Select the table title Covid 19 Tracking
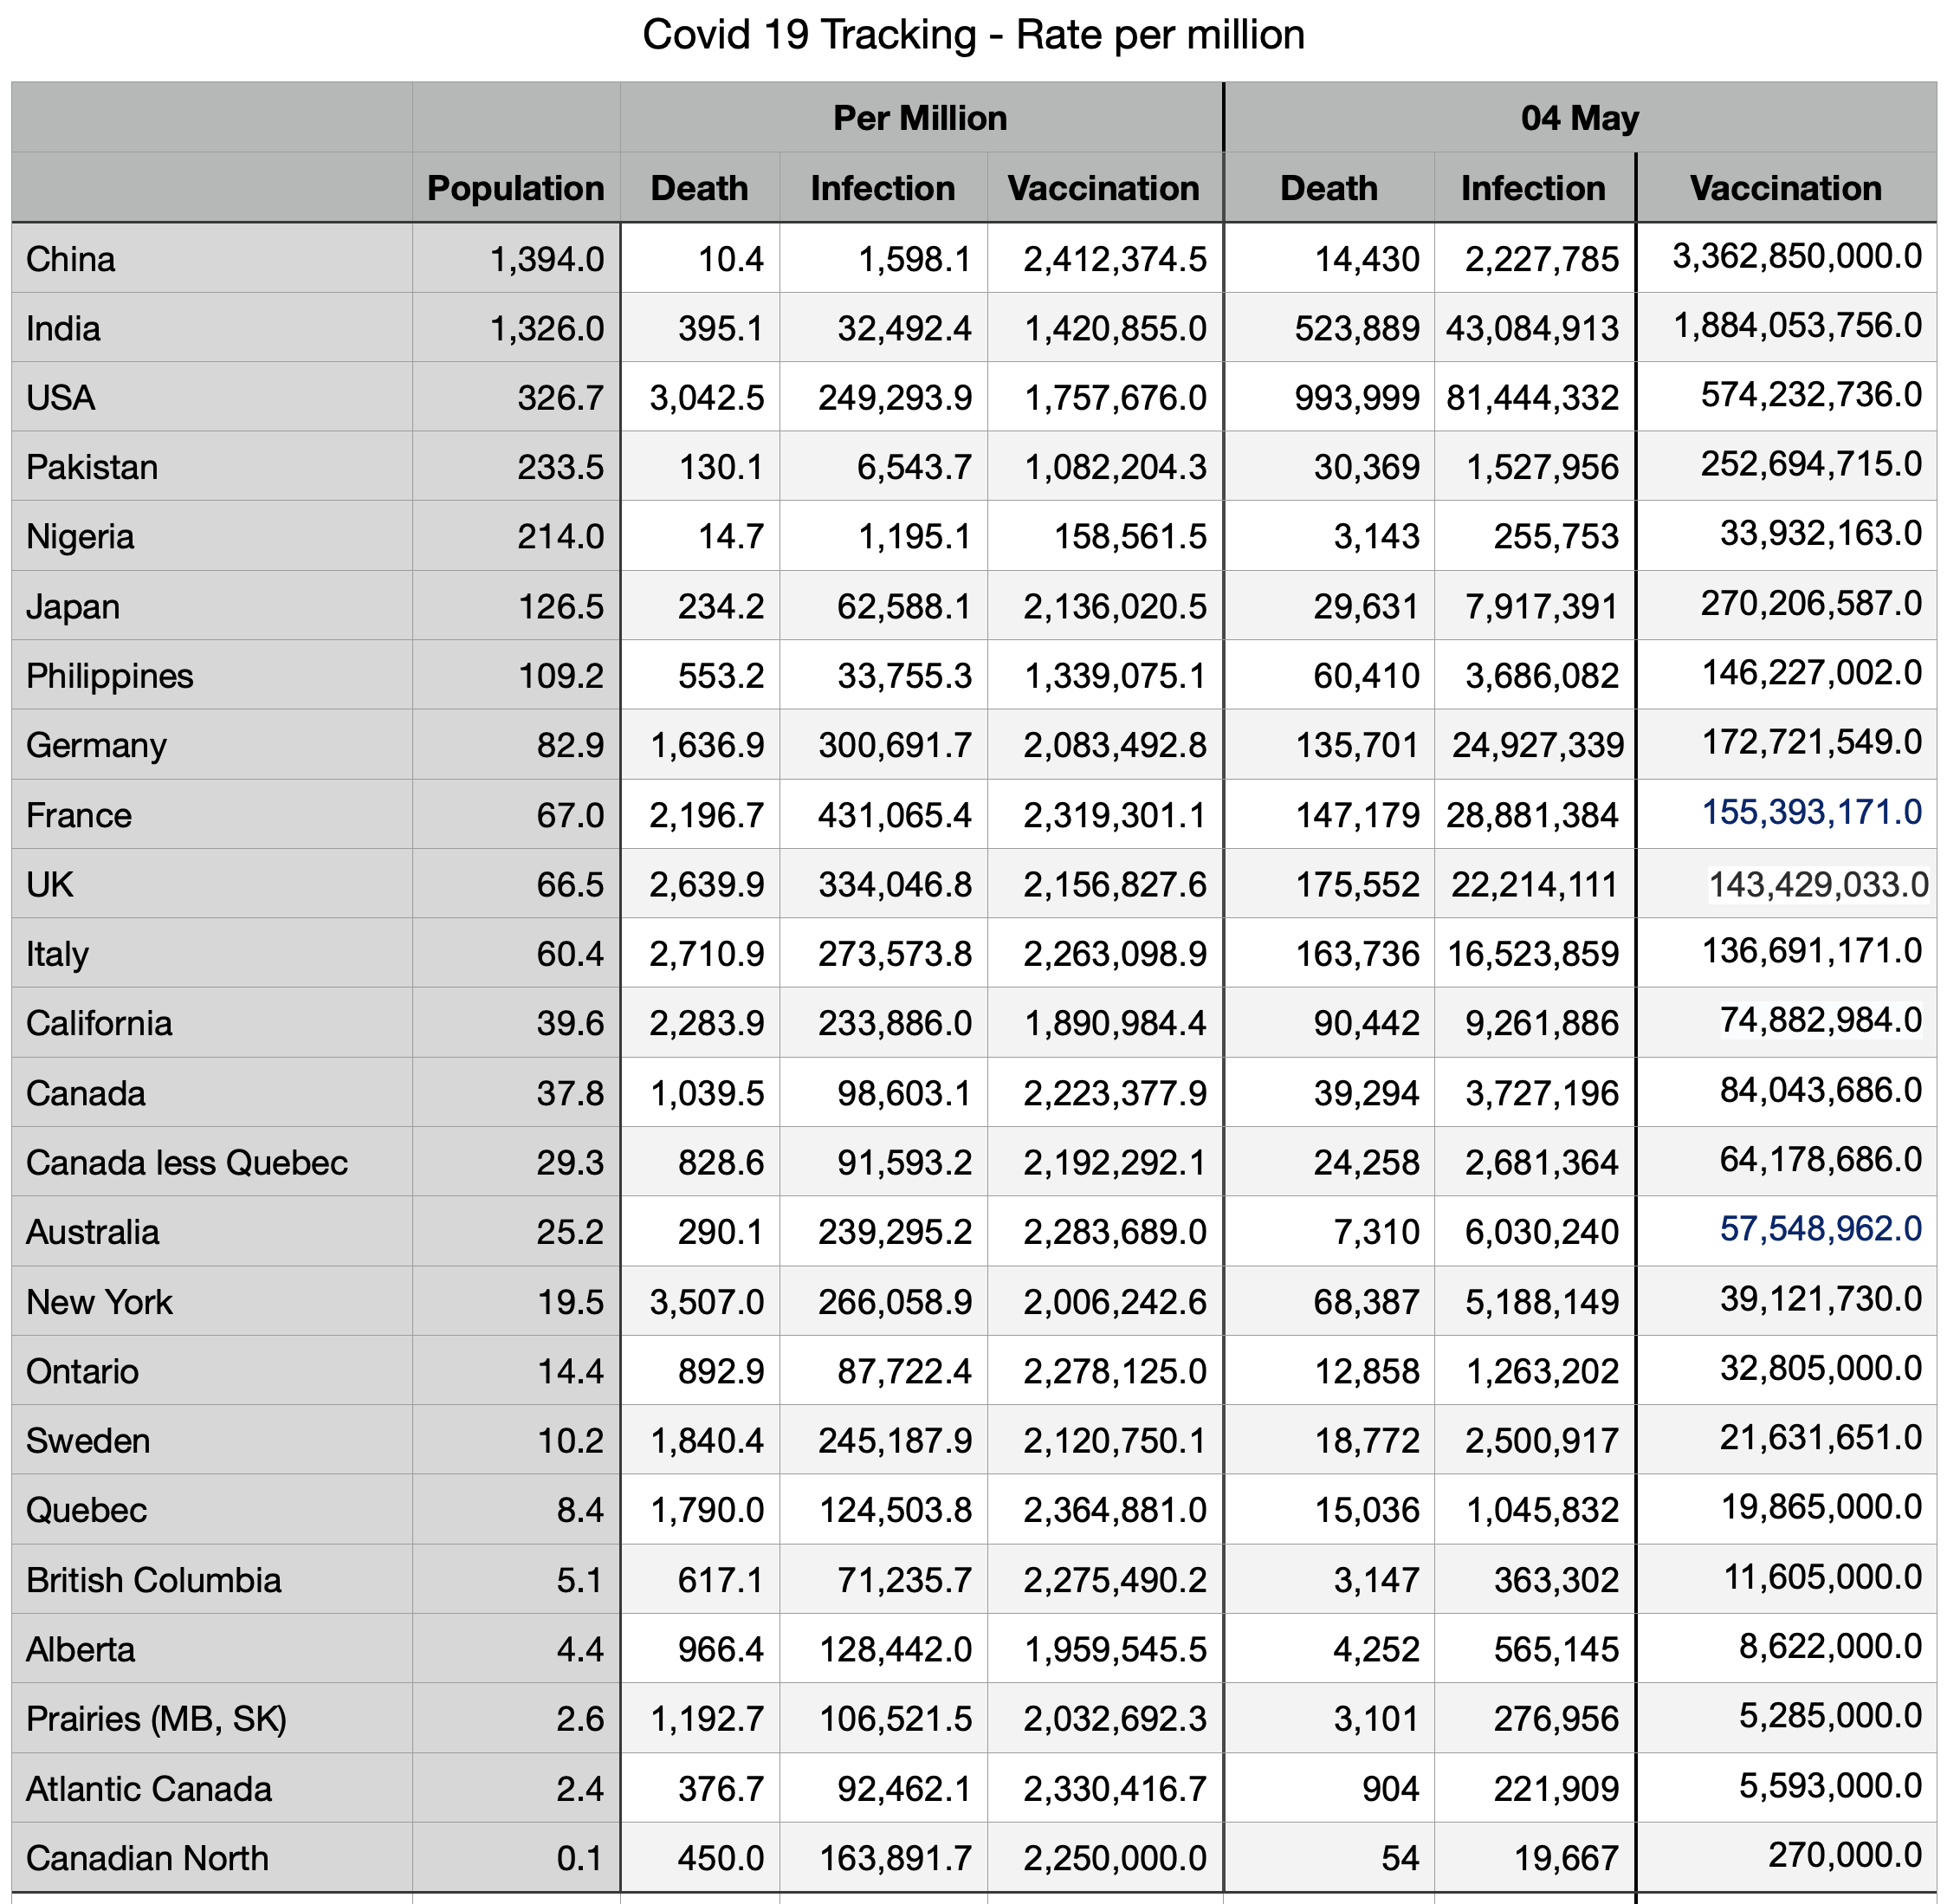The width and height of the screenshot is (1947, 1904). (973, 35)
